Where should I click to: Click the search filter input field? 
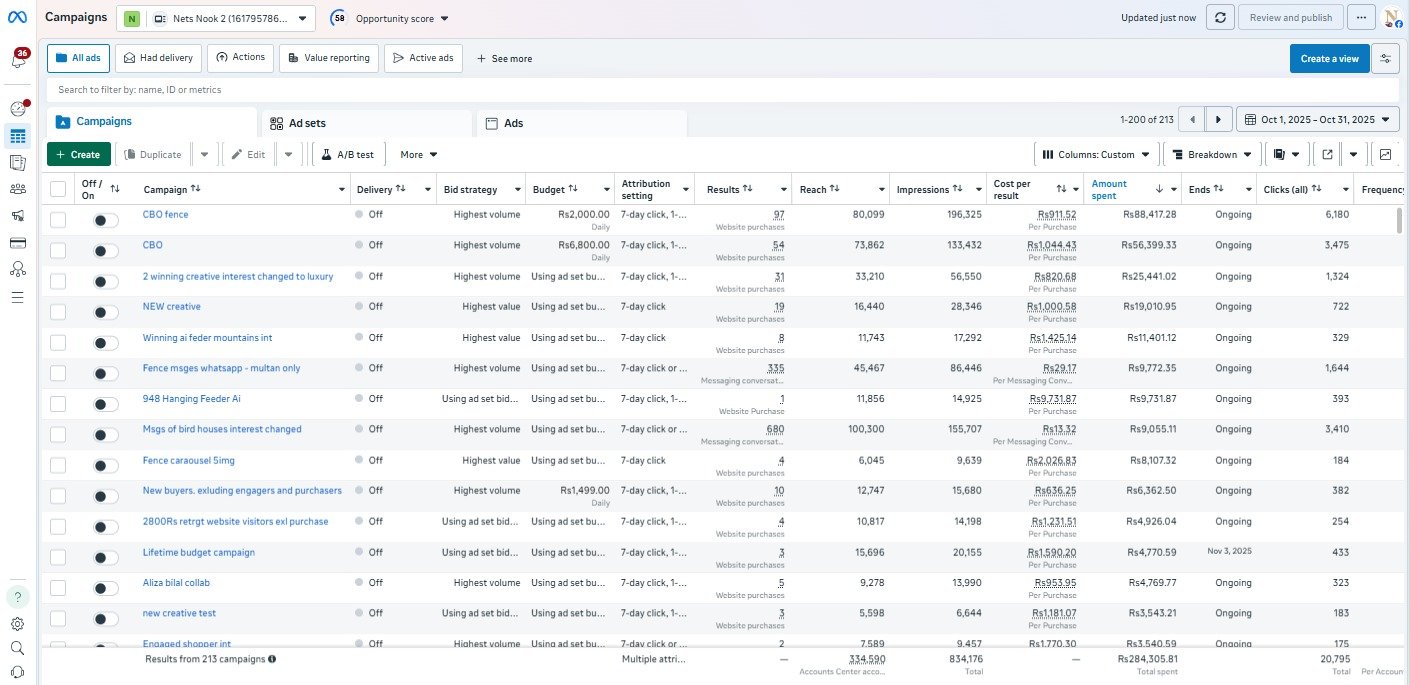[600, 90]
